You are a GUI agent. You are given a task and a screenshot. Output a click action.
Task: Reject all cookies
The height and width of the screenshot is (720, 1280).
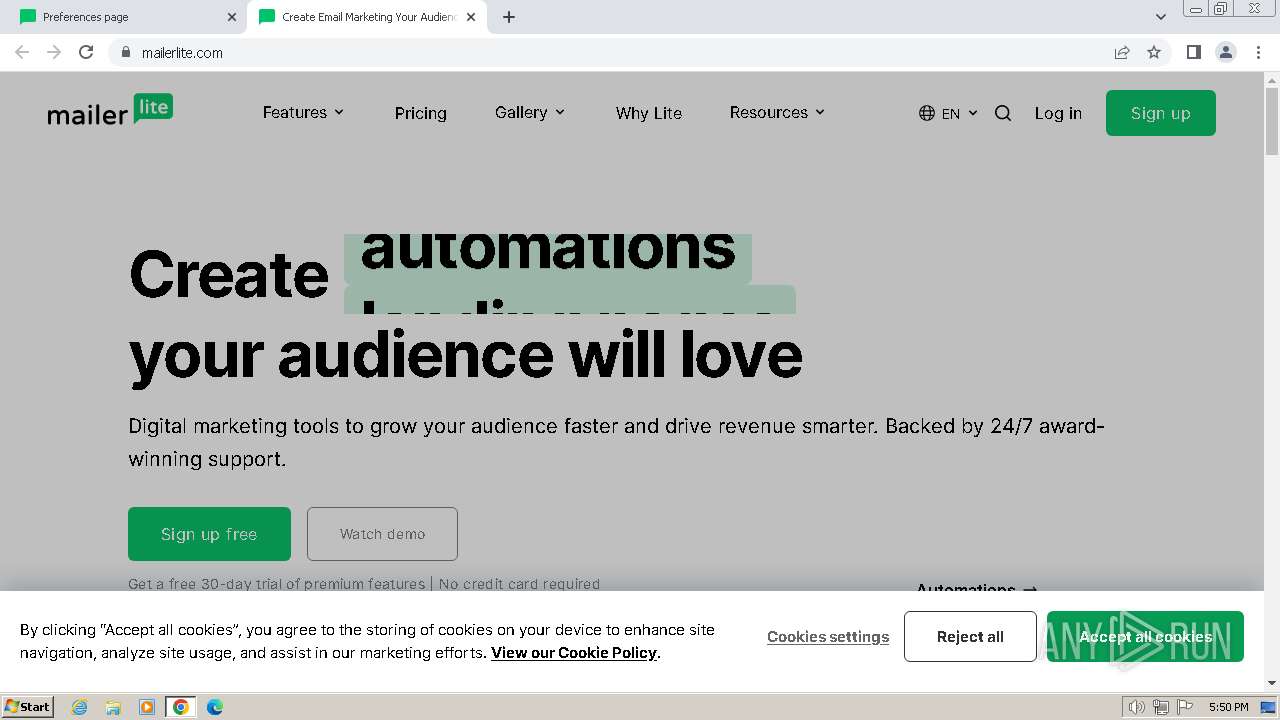(x=970, y=636)
